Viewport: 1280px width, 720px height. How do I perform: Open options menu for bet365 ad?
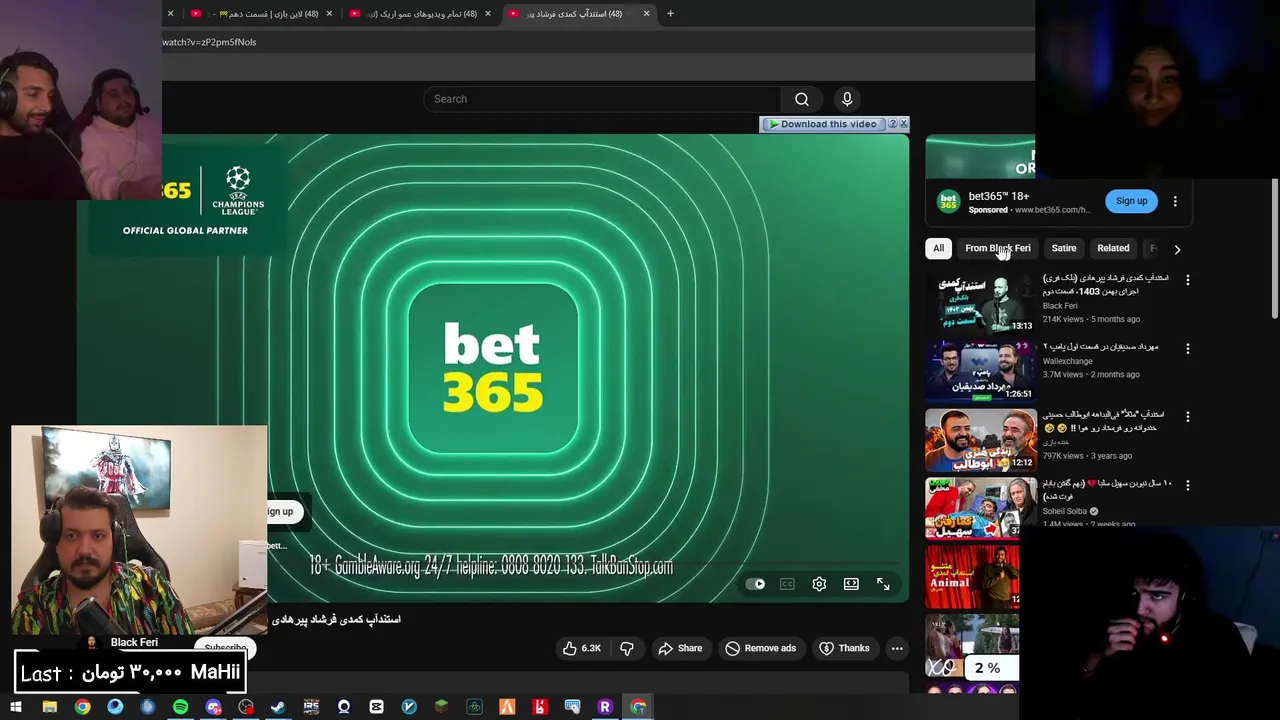1175,201
